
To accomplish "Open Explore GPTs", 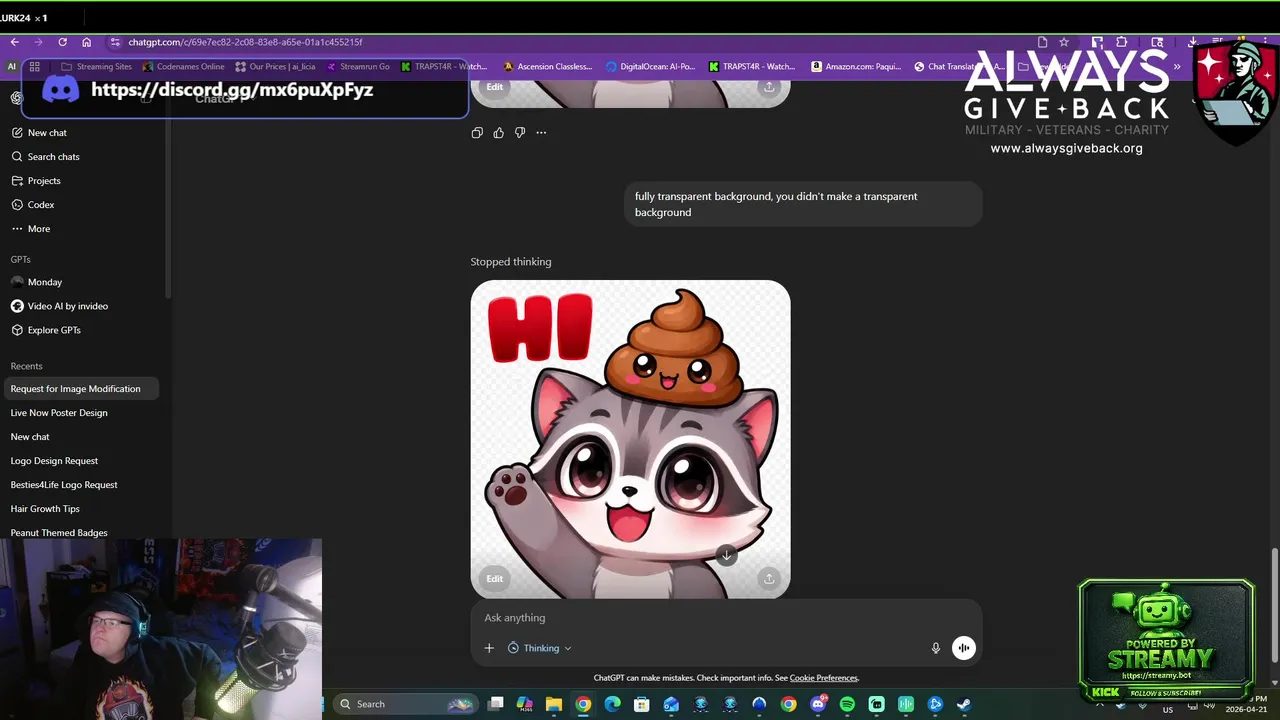I will (x=80, y=330).
